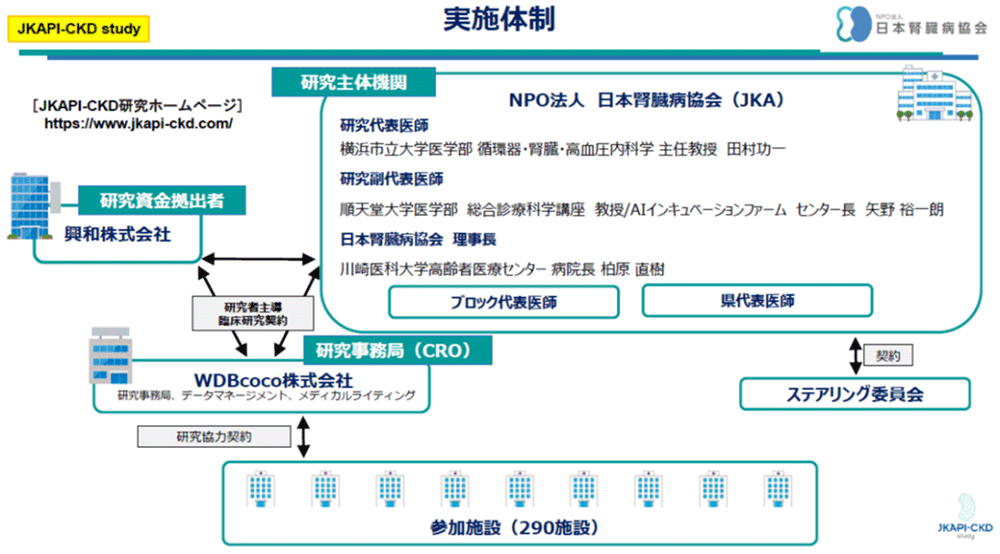Click the gray building icon beside WDBcoco
The image size is (1000, 554).
[x=110, y=356]
